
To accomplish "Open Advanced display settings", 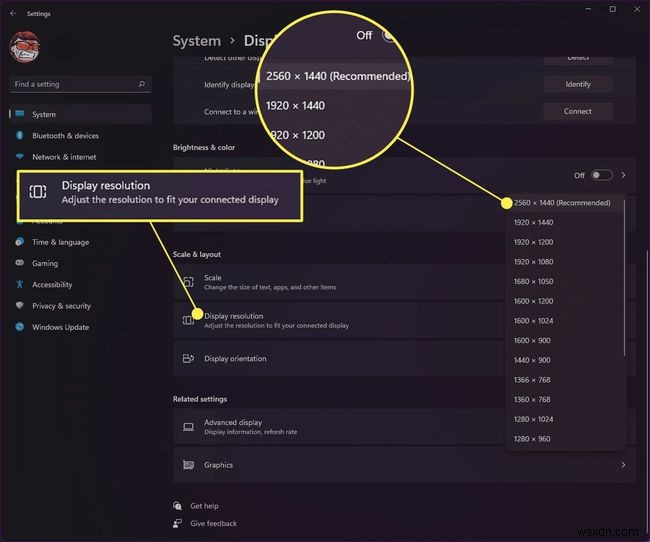I will [x=339, y=427].
